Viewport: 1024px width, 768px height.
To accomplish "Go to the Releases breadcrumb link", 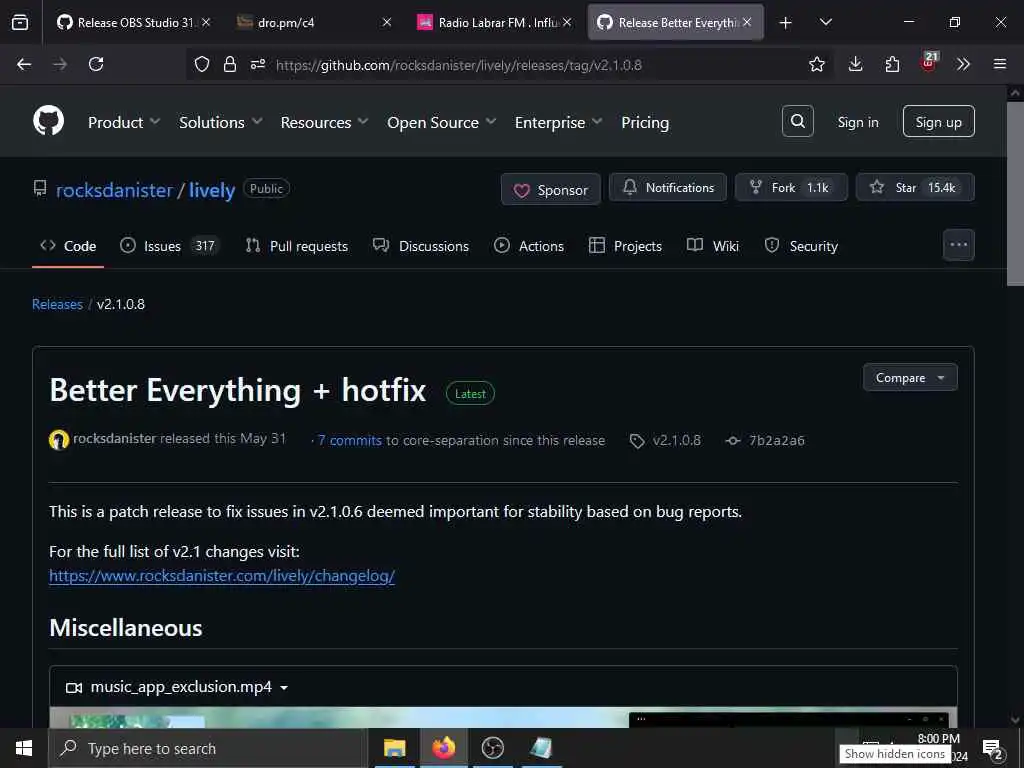I will click(57, 304).
